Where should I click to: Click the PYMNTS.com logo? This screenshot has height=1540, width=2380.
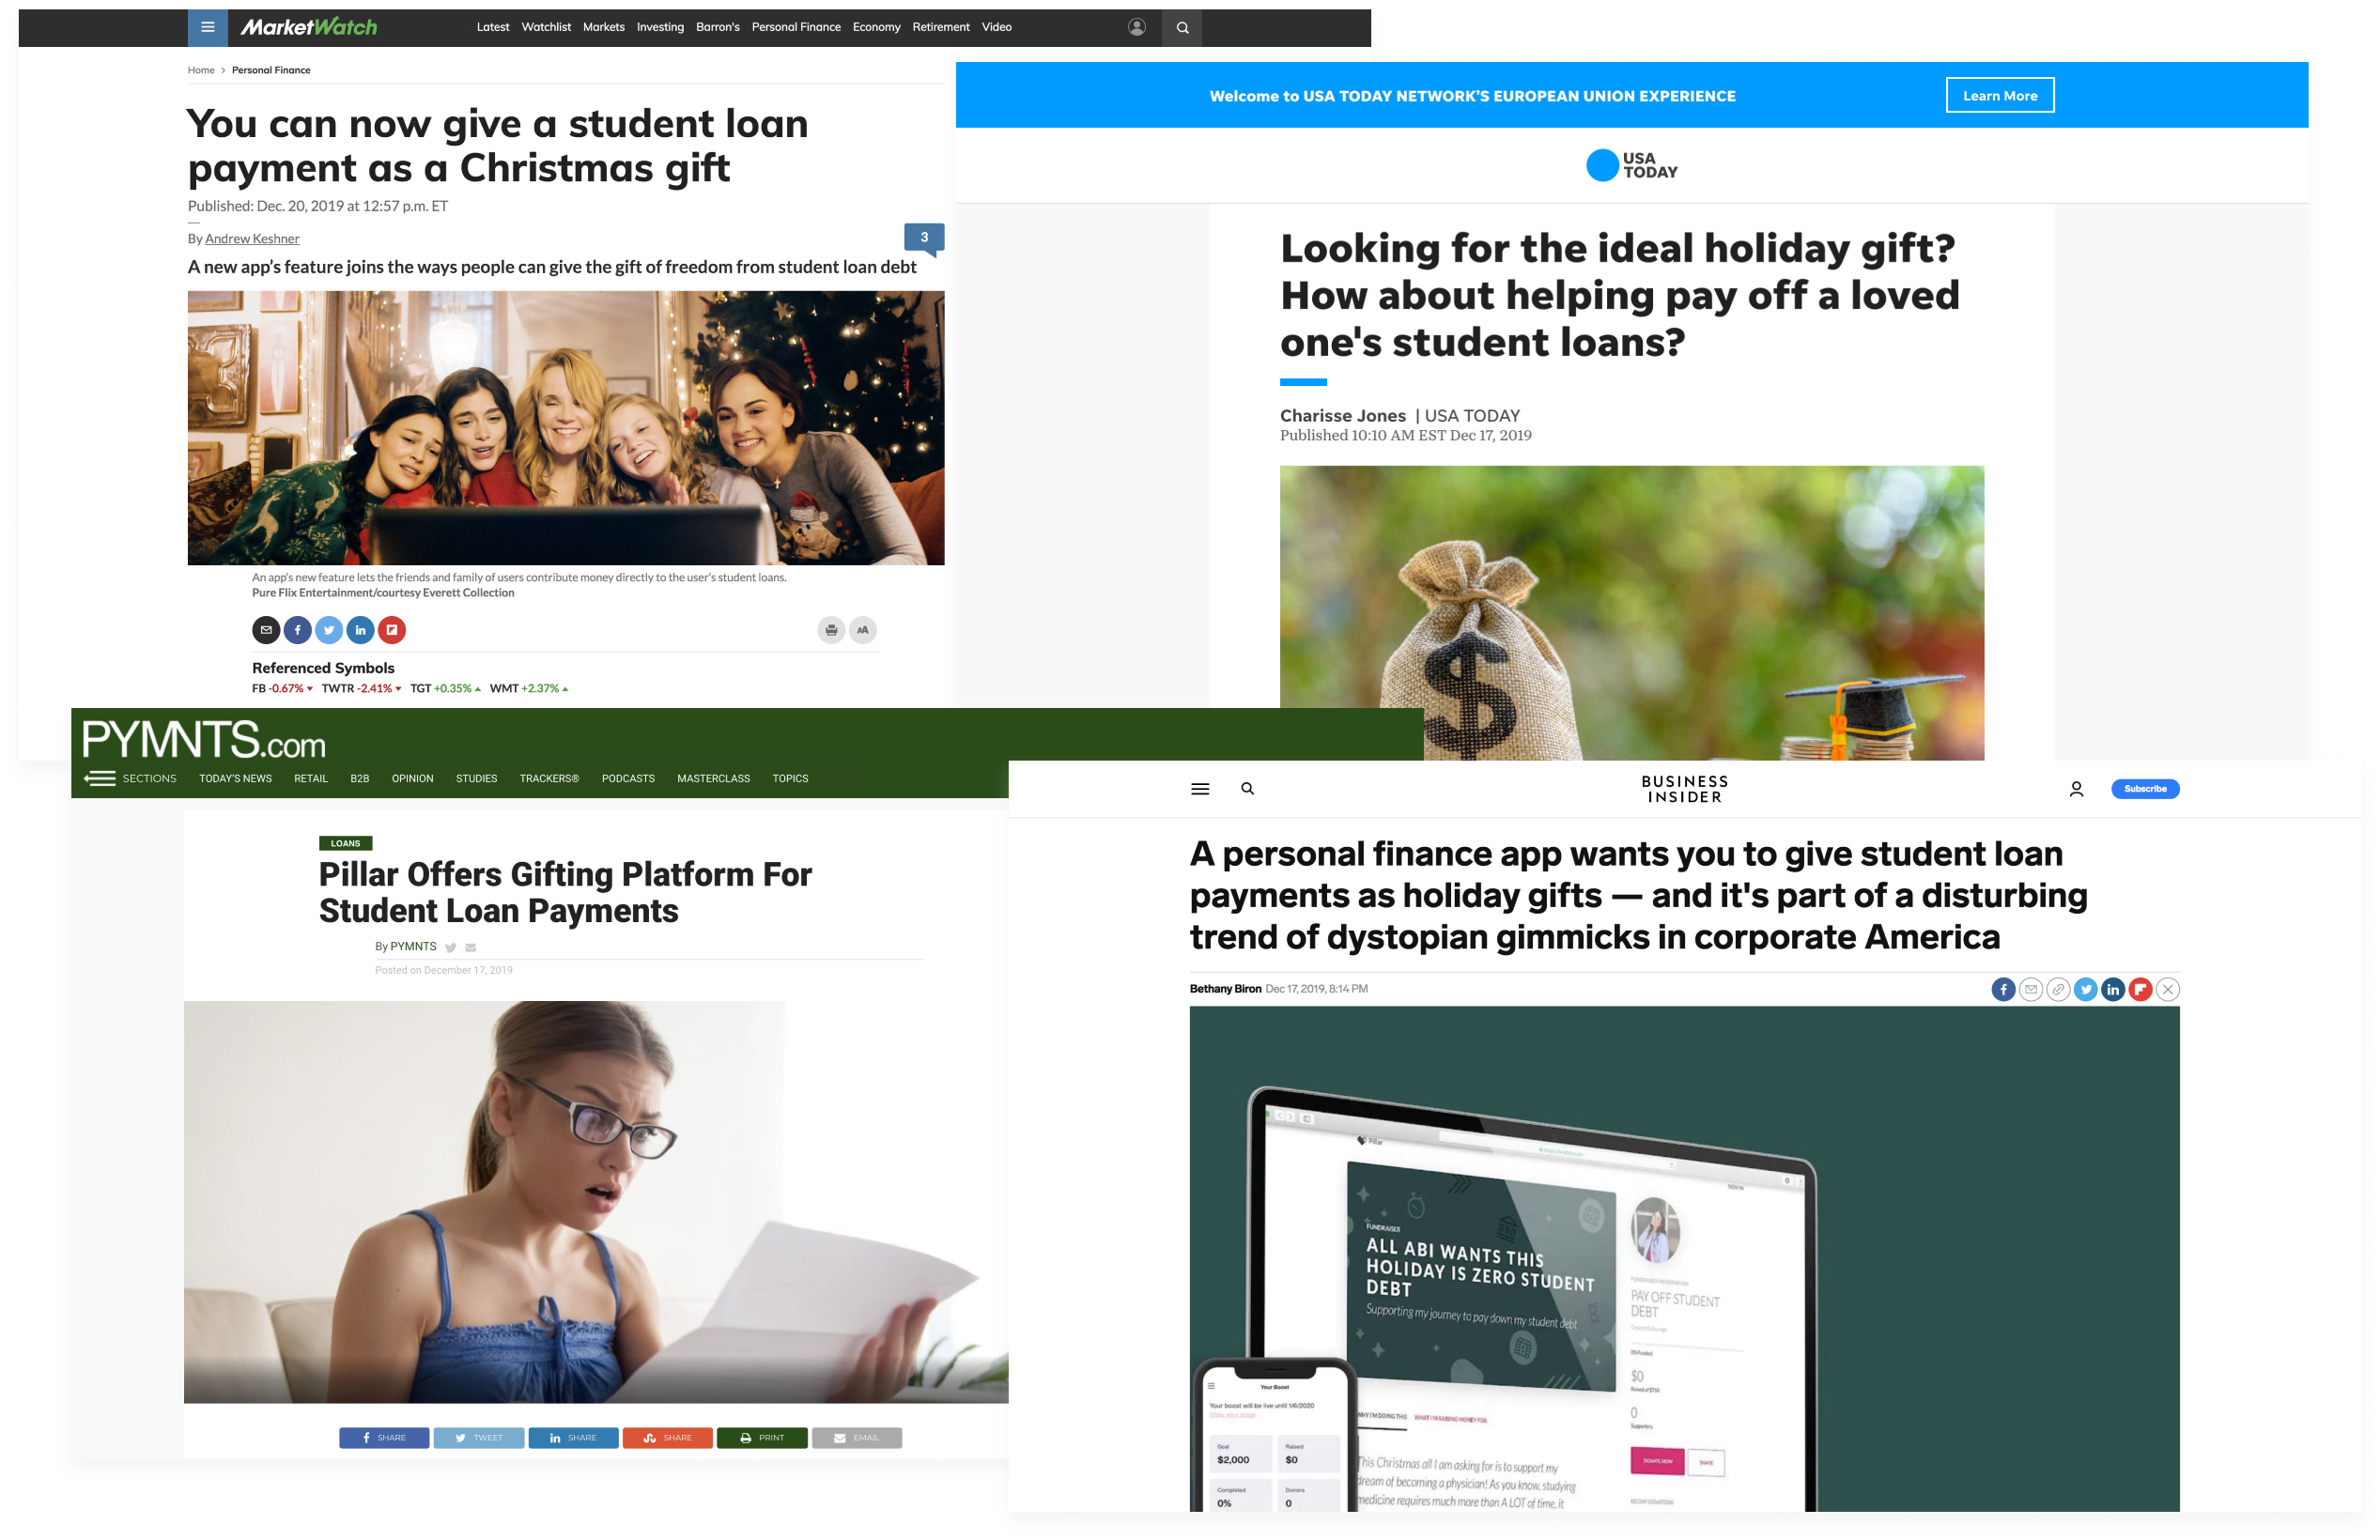click(204, 740)
